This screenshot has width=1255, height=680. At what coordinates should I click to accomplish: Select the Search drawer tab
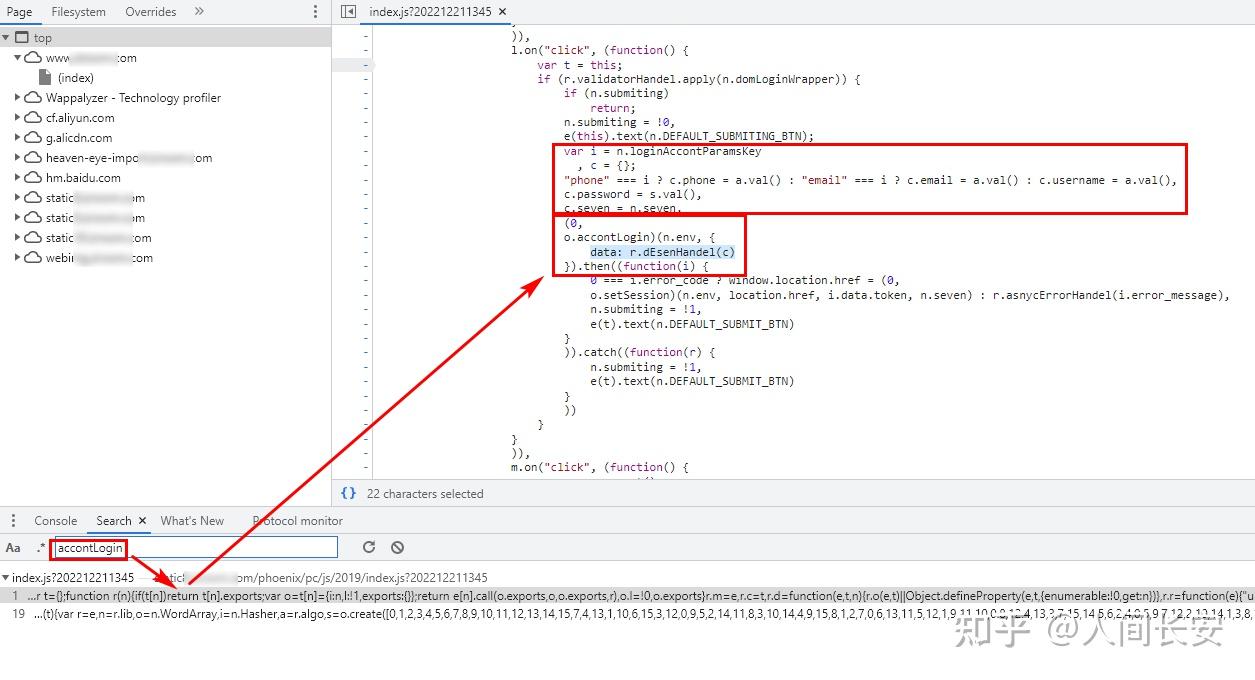(114, 521)
